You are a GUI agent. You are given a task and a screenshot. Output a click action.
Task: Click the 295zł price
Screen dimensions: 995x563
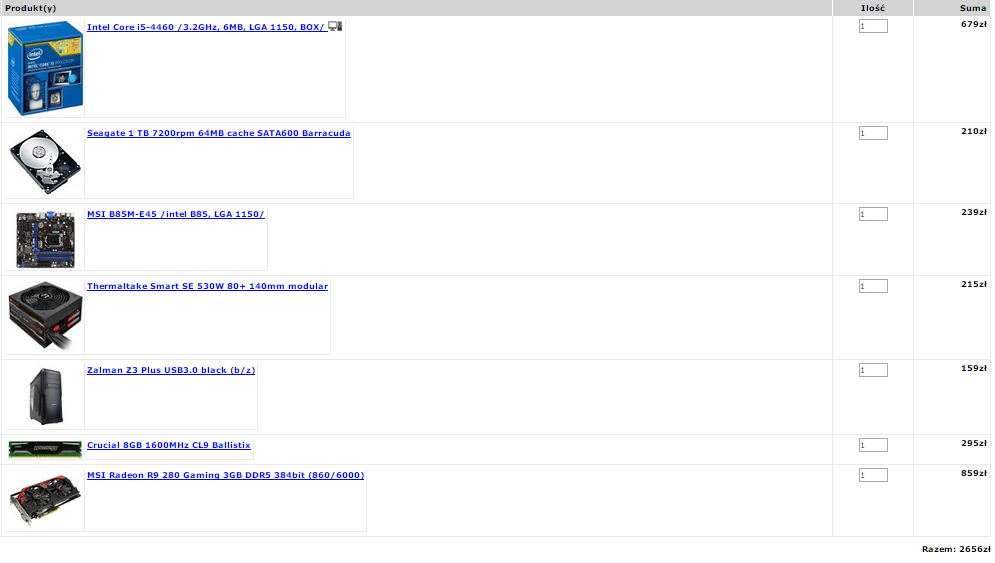(973, 443)
